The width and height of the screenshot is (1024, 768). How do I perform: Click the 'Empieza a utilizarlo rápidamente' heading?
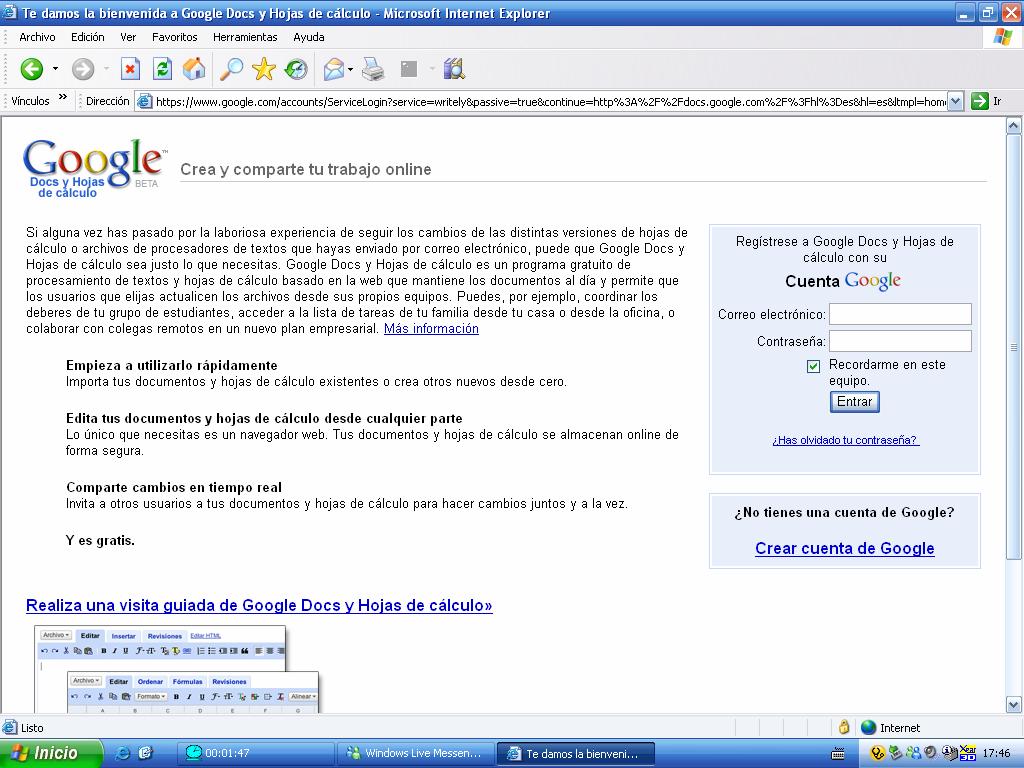coord(172,365)
